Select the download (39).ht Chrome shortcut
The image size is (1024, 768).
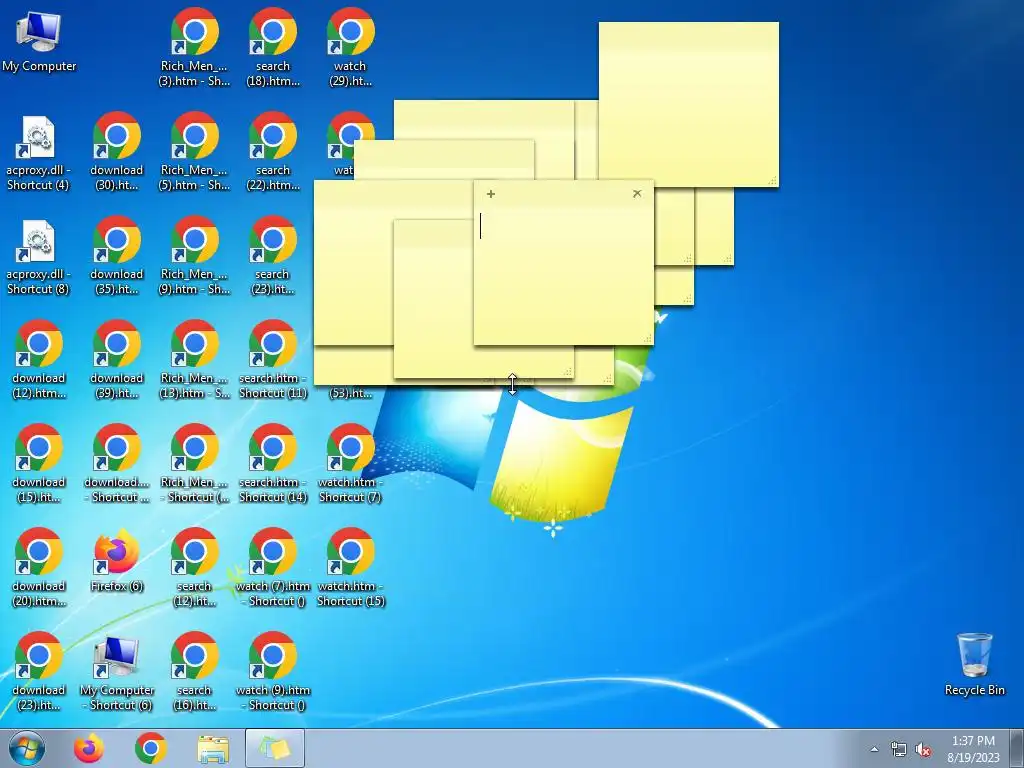117,360
